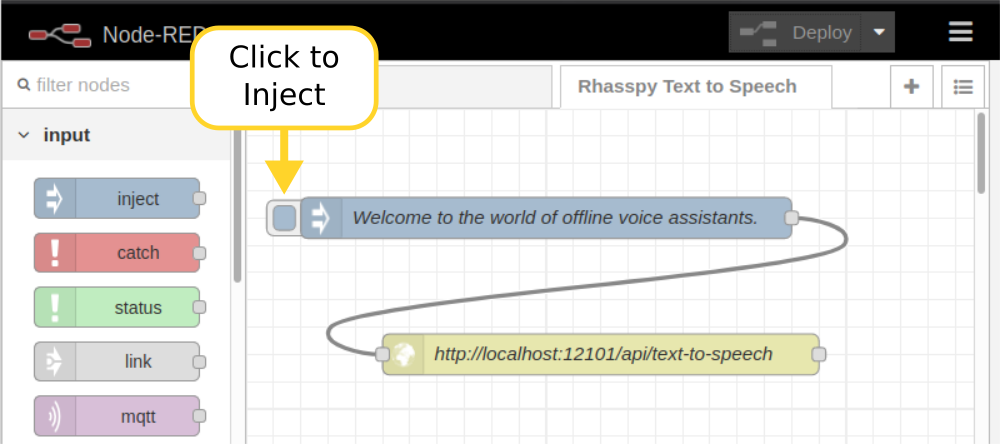
Task: Open the list of flow tabs
Action: (x=963, y=87)
